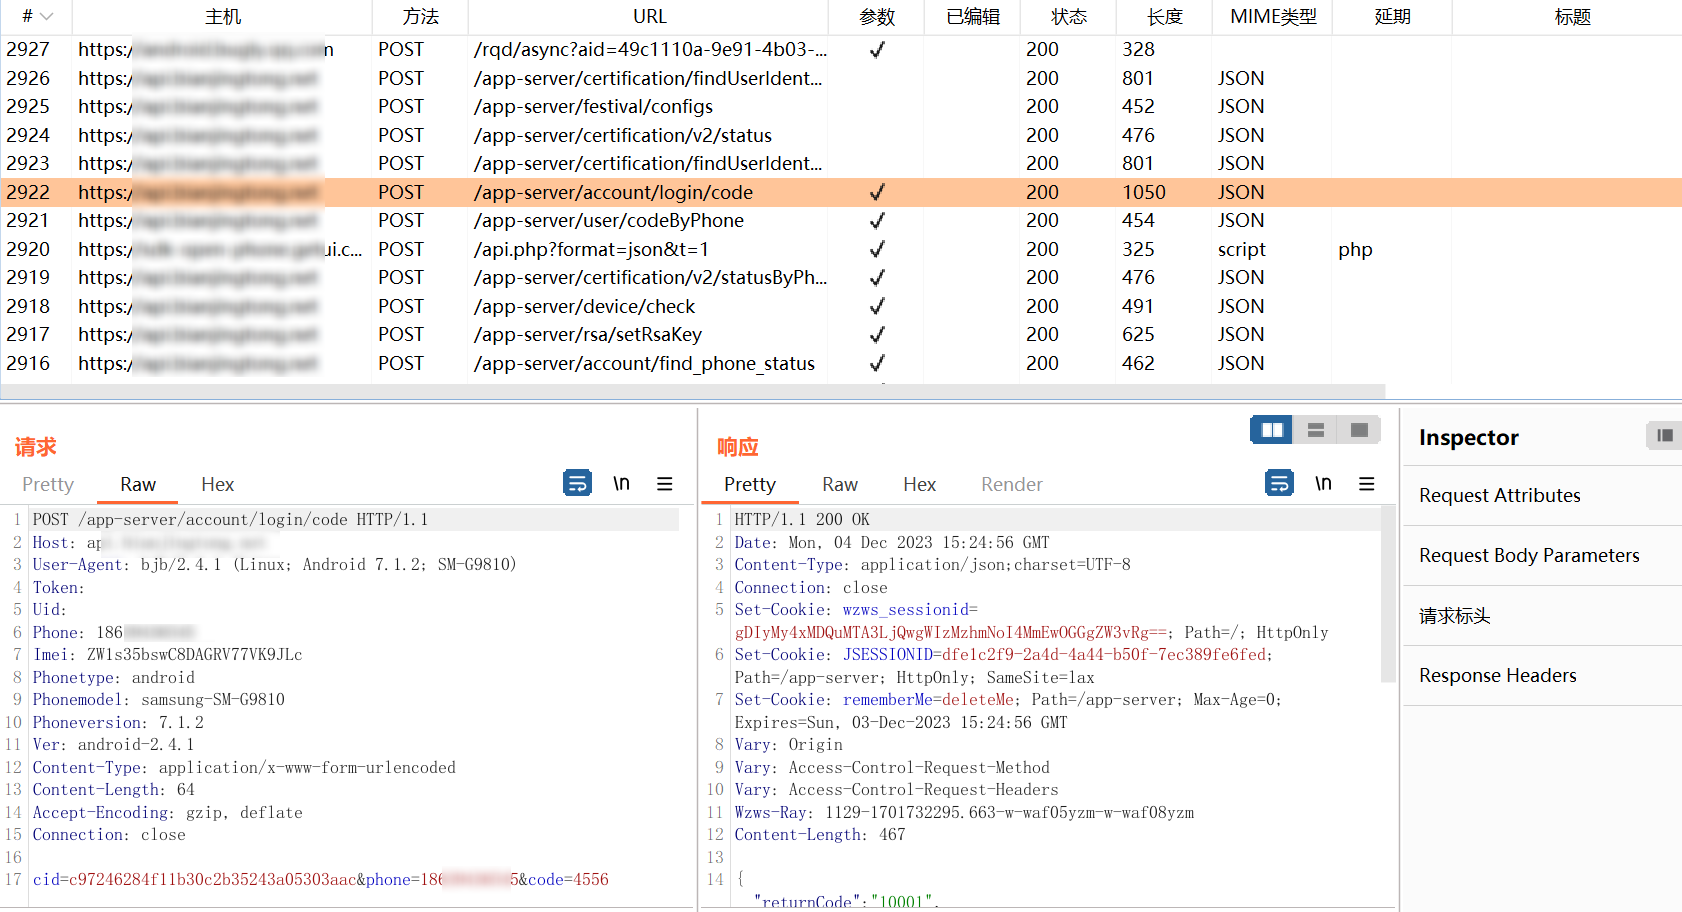The image size is (1682, 912).
Task: Switch to combined single-panel layout view
Action: click(1359, 430)
